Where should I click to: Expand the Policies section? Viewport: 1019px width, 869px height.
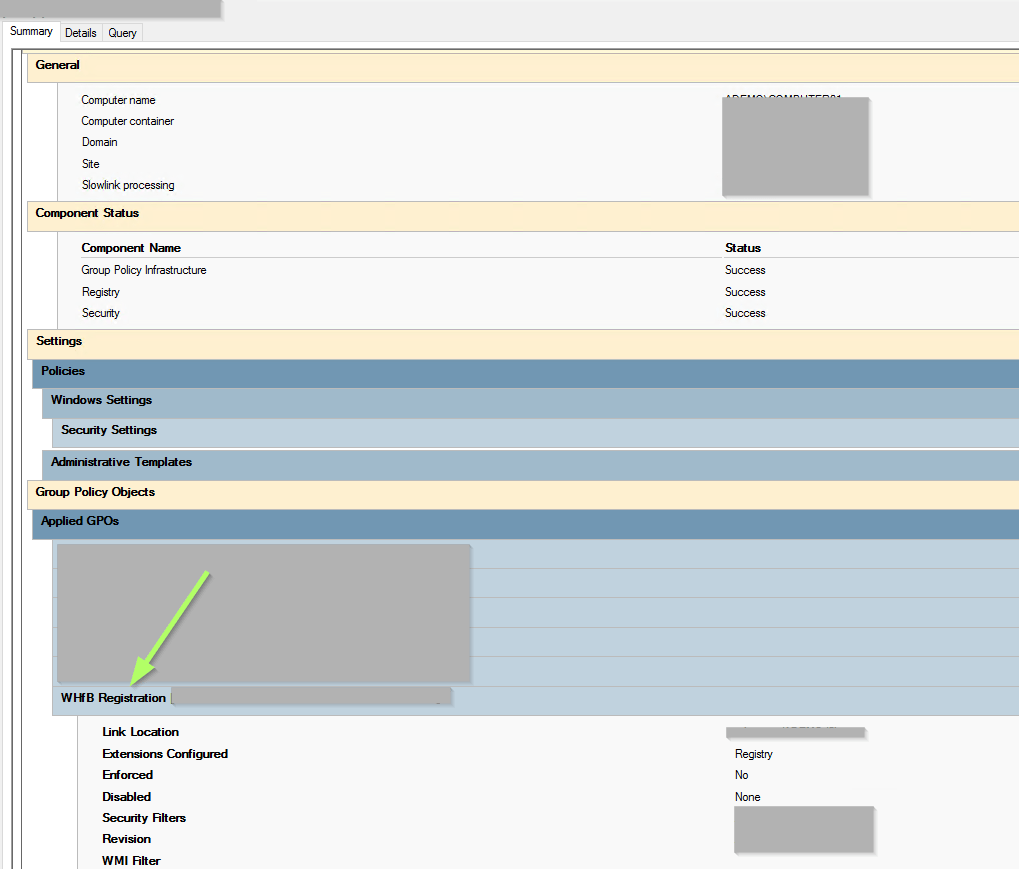(63, 371)
